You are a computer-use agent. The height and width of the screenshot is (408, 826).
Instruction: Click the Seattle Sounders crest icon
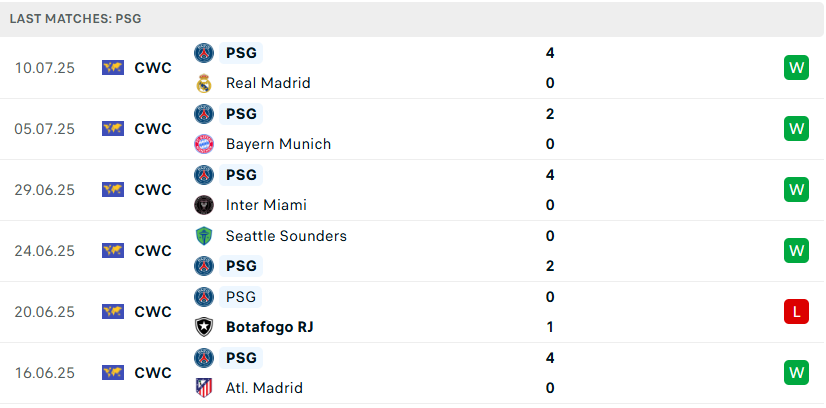(204, 236)
